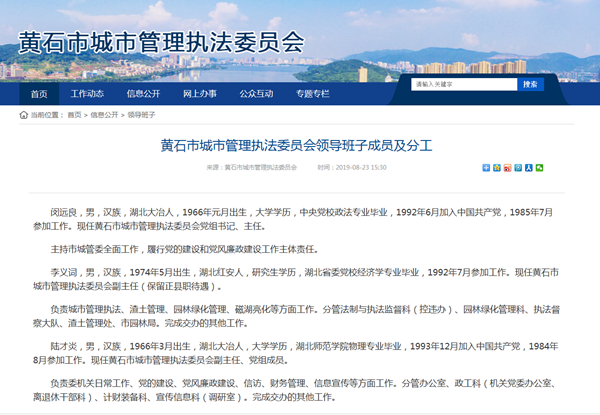Share article via green WeChat icon
Screen dimensions: 600x415
(x=539, y=168)
